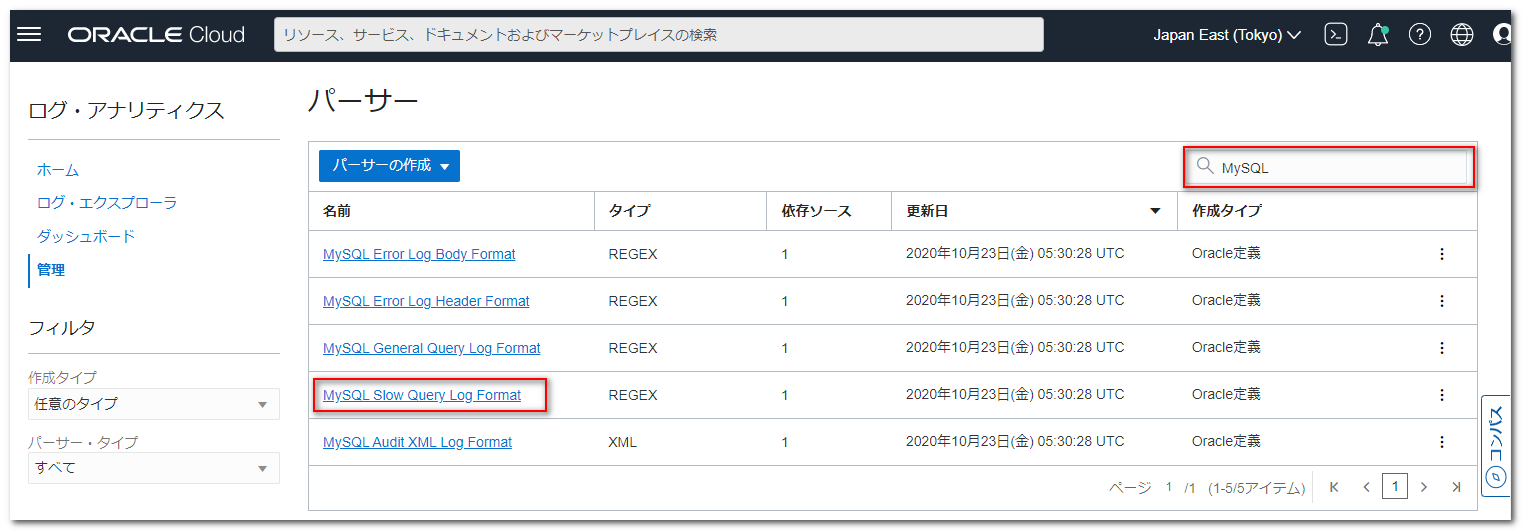Open actions menu for MySQL Error Log Header Format
Screen dimensions: 1522x531
[1442, 301]
